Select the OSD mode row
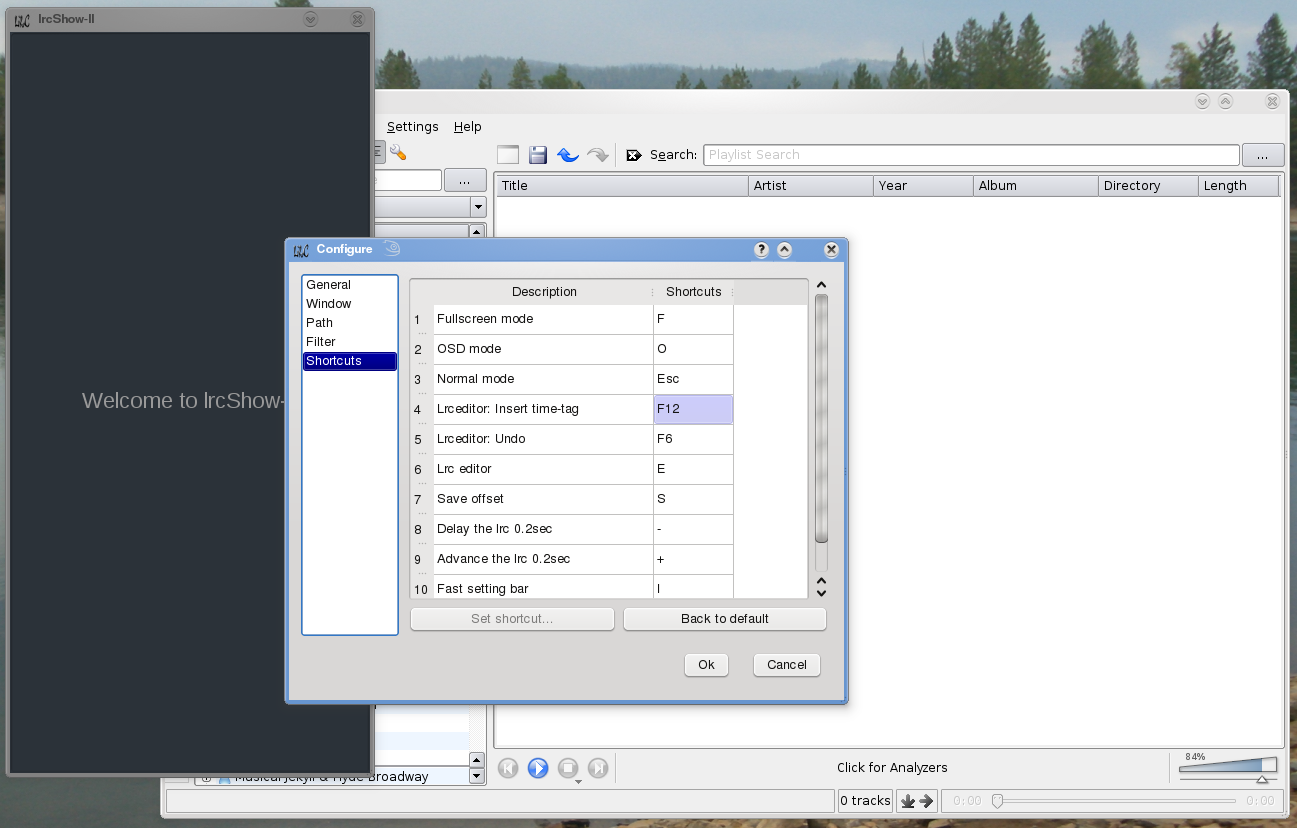The height and width of the screenshot is (828, 1297). 543,349
